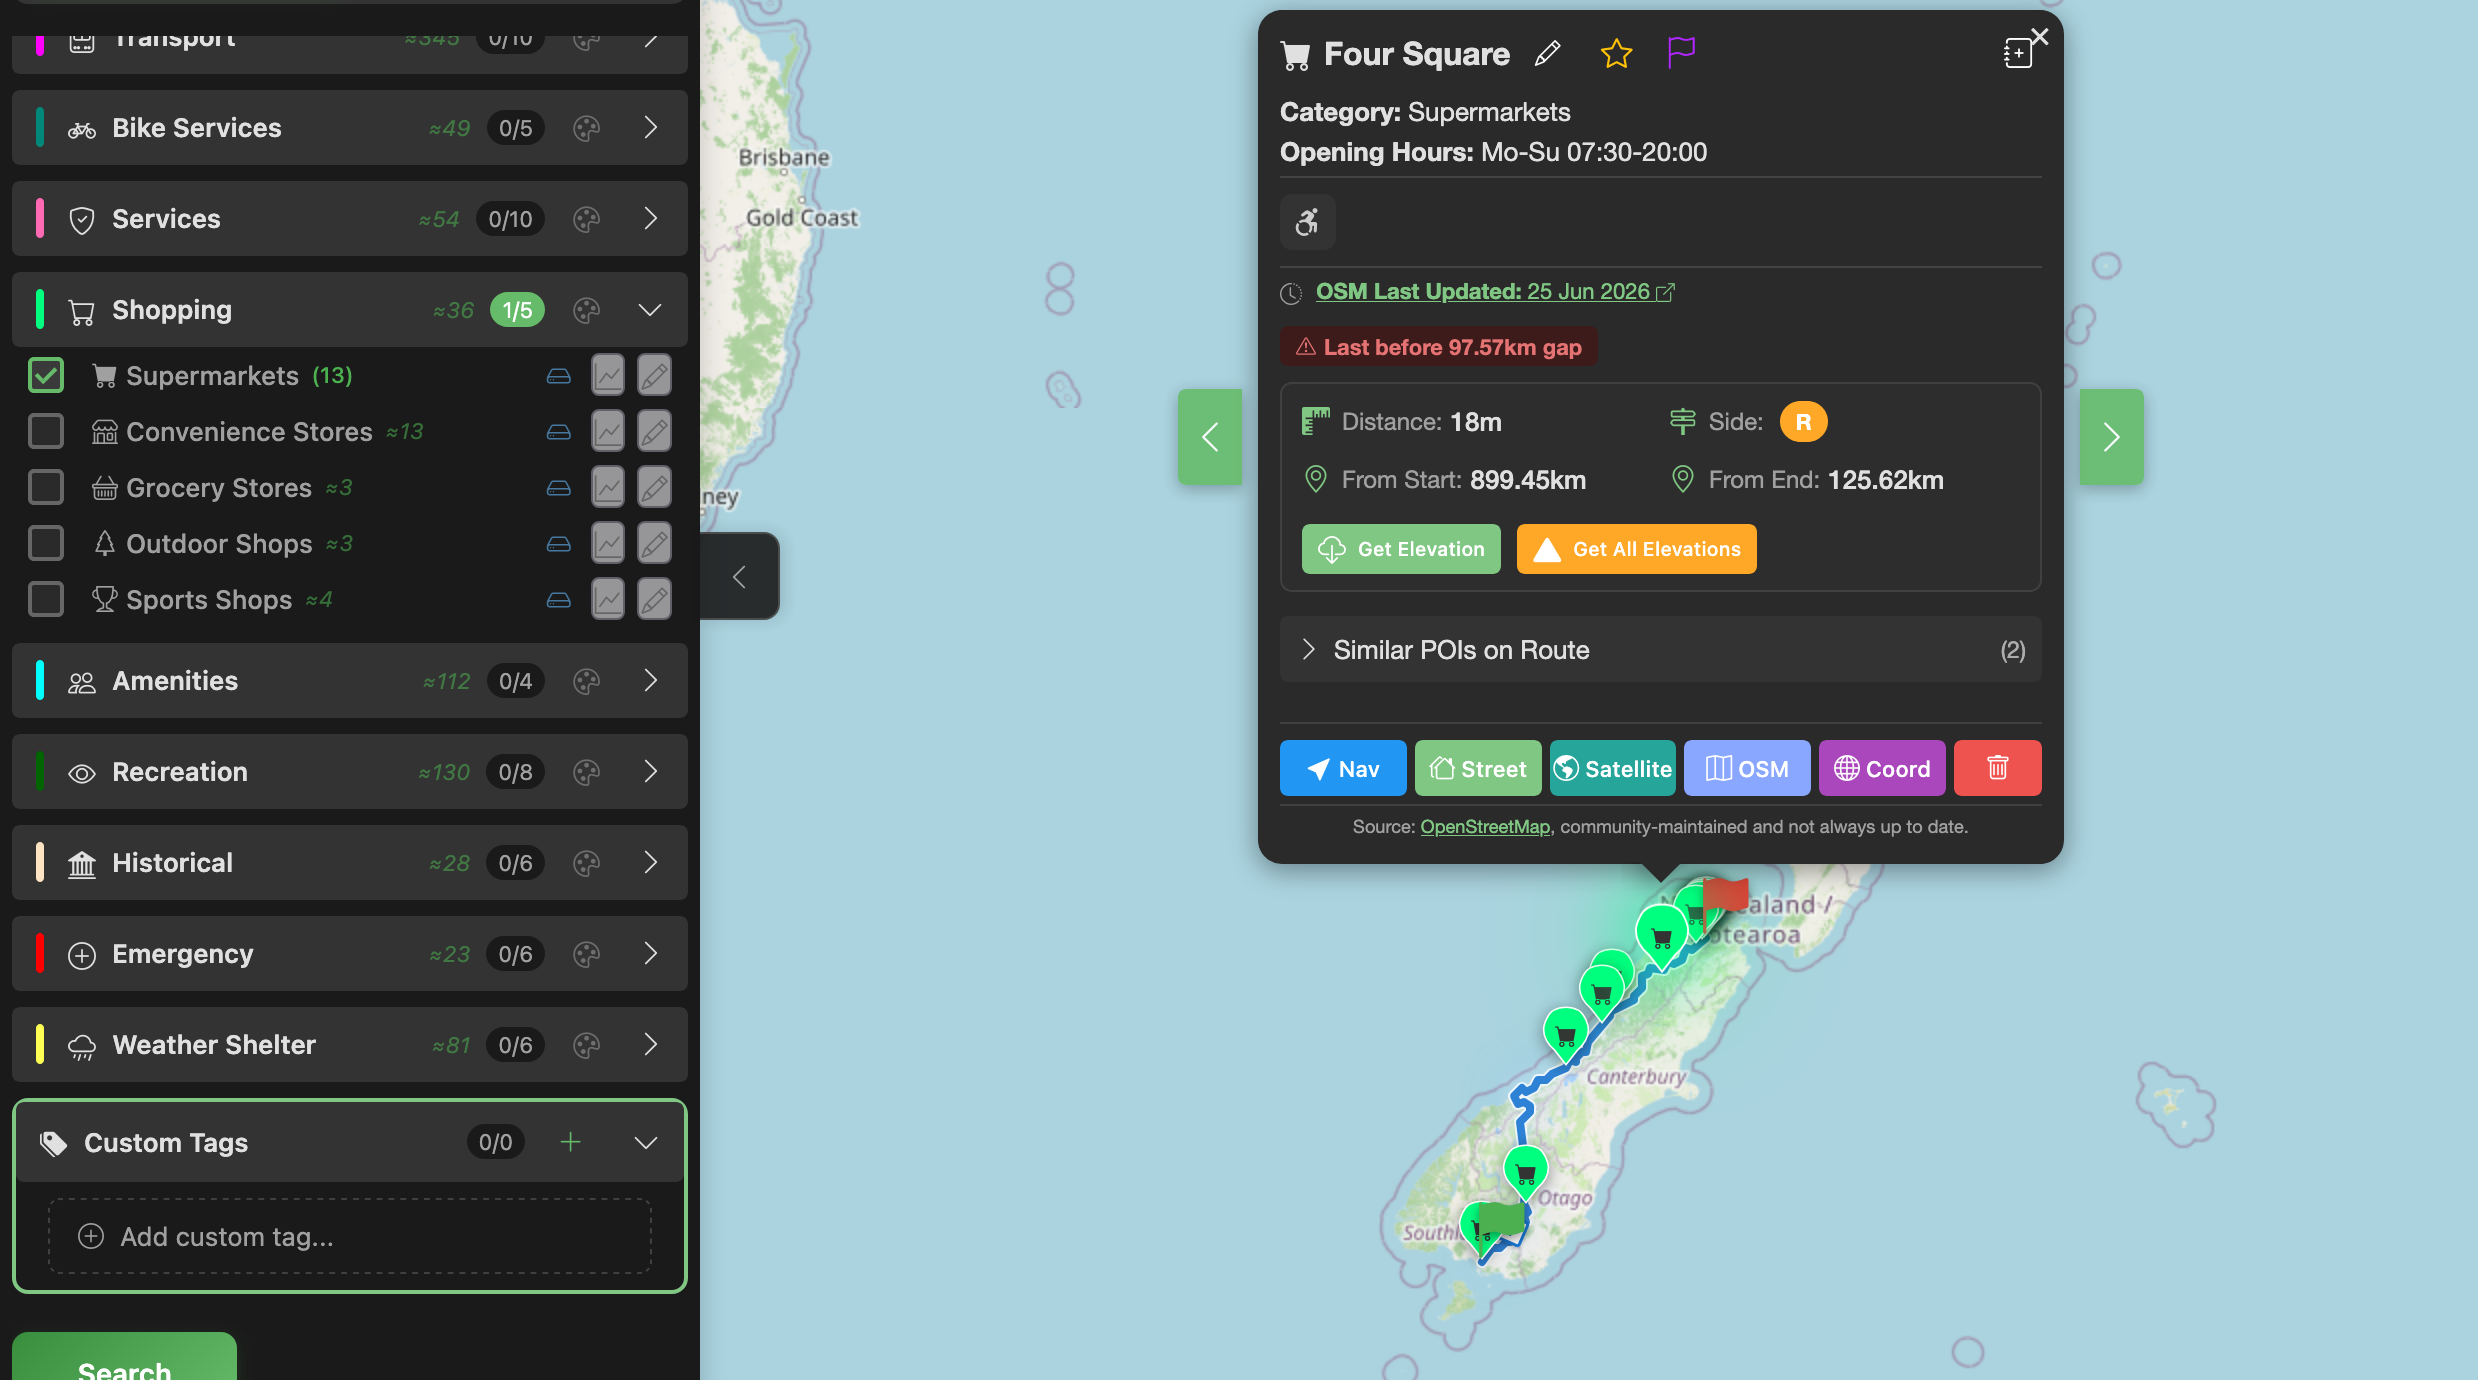The height and width of the screenshot is (1380, 2478).
Task: Expand the Historical category
Action: tap(650, 863)
